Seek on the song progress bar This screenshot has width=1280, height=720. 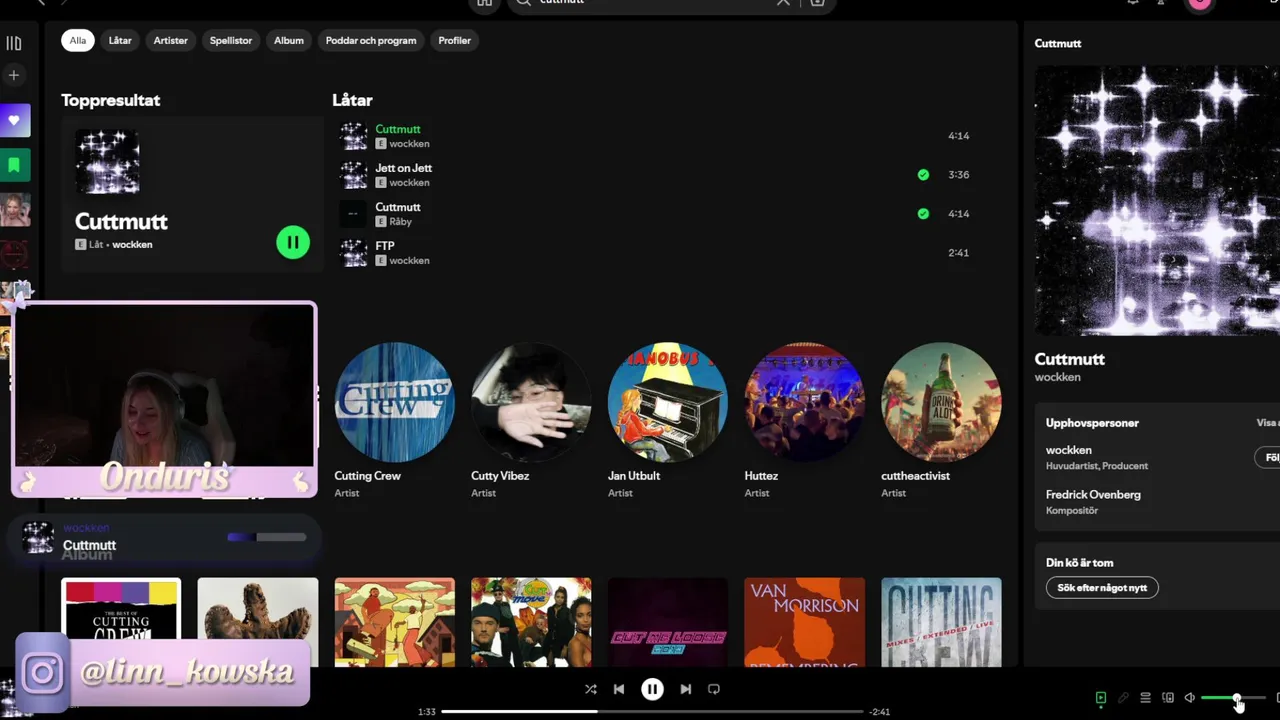652,712
